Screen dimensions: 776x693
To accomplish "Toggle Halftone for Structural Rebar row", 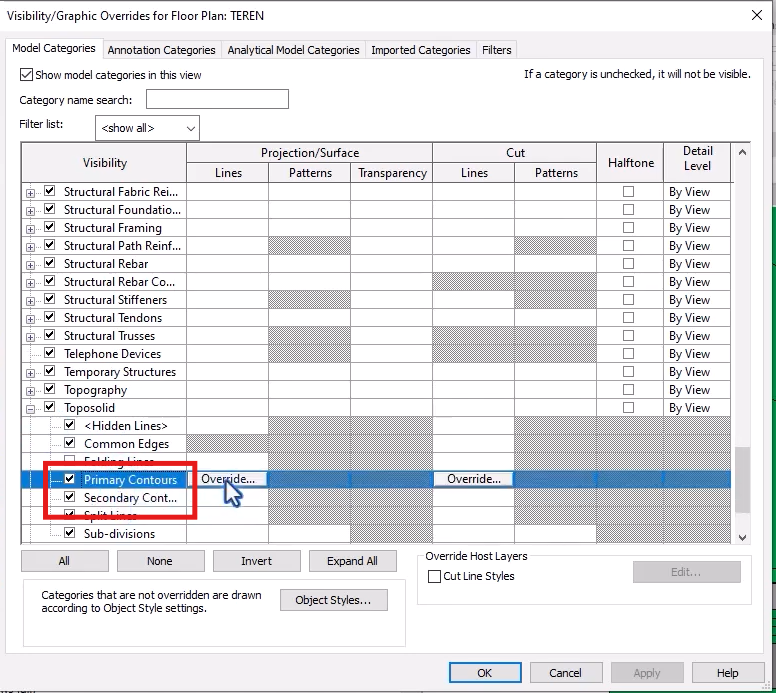I will [x=628, y=264].
